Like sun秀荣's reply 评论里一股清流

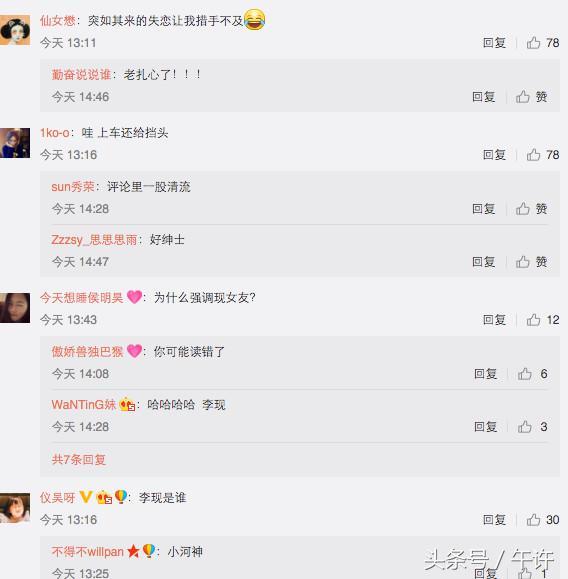pyautogui.click(x=531, y=209)
